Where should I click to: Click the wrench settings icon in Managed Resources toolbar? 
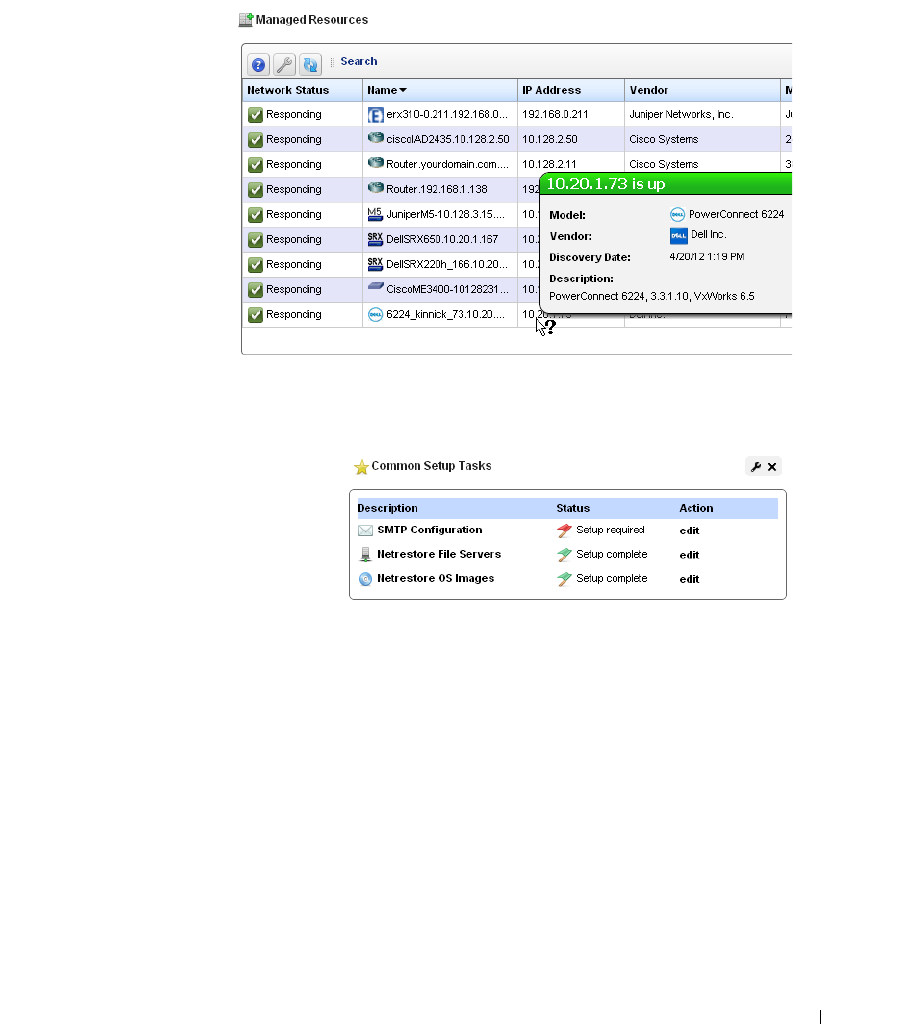point(284,65)
